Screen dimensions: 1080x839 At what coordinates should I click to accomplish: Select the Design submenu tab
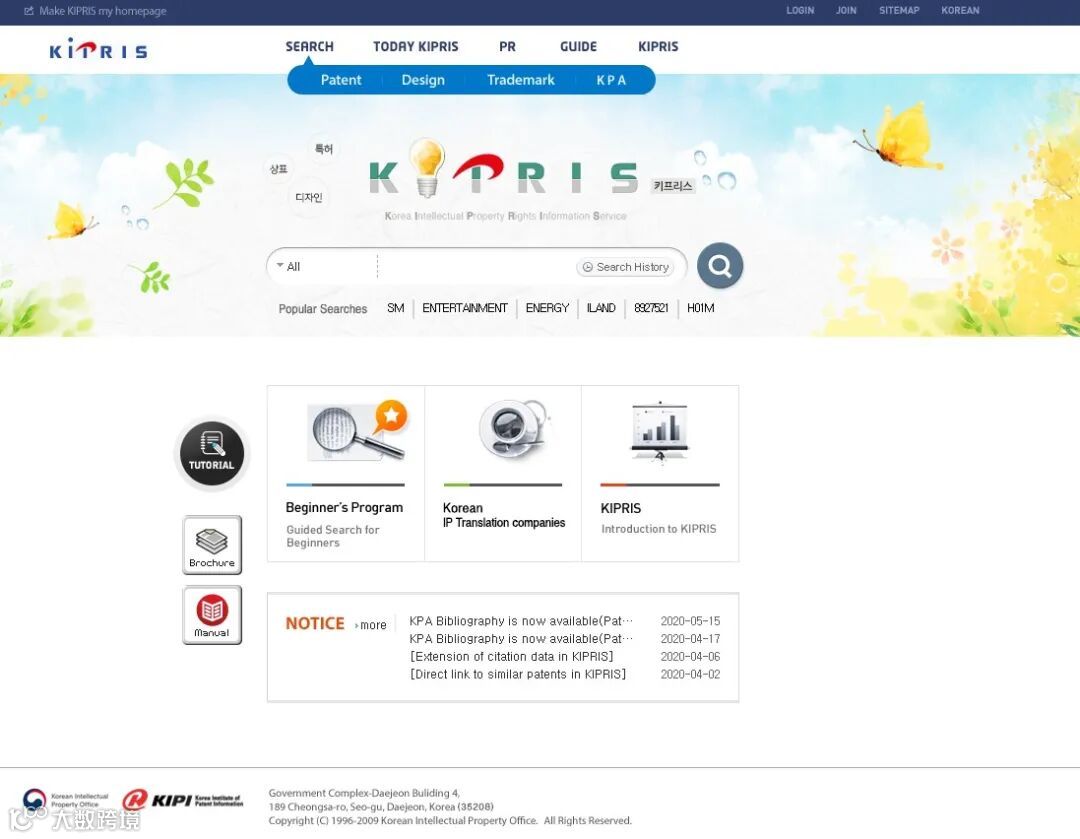click(423, 80)
